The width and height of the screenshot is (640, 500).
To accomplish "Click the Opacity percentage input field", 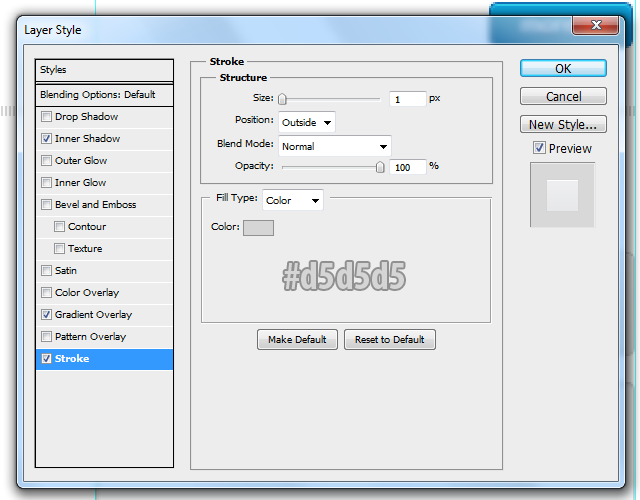I will (x=408, y=167).
